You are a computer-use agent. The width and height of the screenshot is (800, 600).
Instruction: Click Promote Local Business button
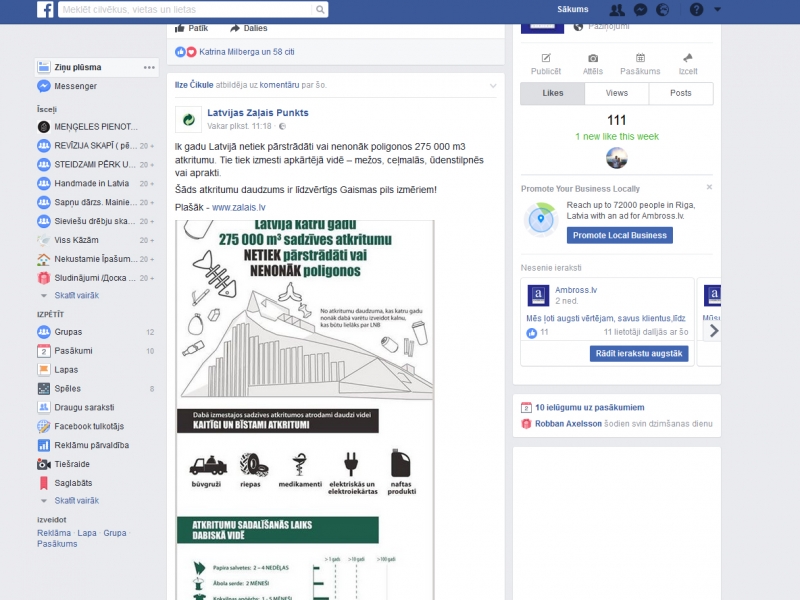[620, 235]
